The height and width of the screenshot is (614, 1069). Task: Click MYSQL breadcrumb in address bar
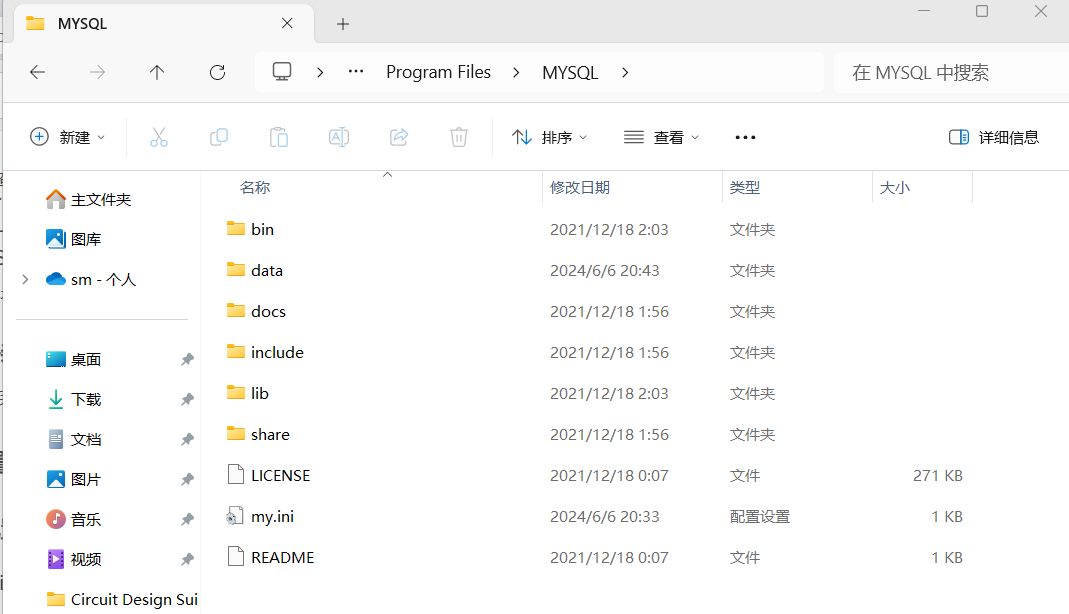coord(570,72)
